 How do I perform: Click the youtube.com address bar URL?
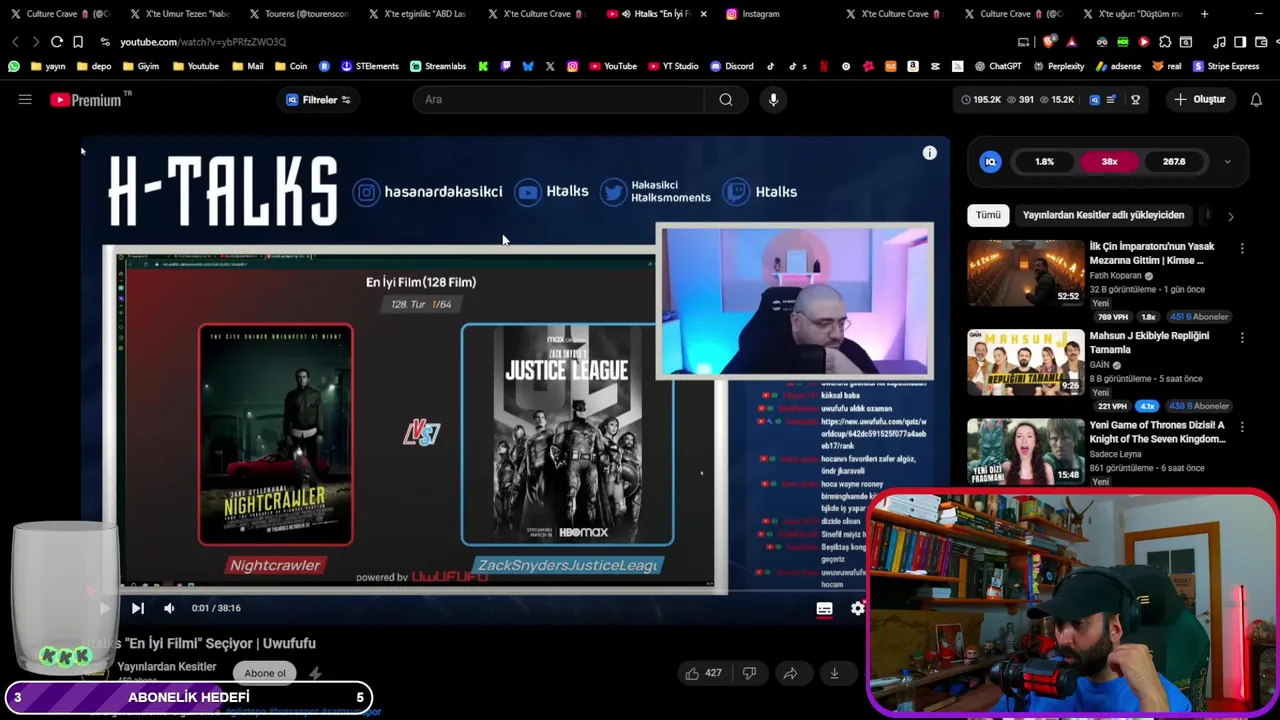pyautogui.click(x=203, y=42)
